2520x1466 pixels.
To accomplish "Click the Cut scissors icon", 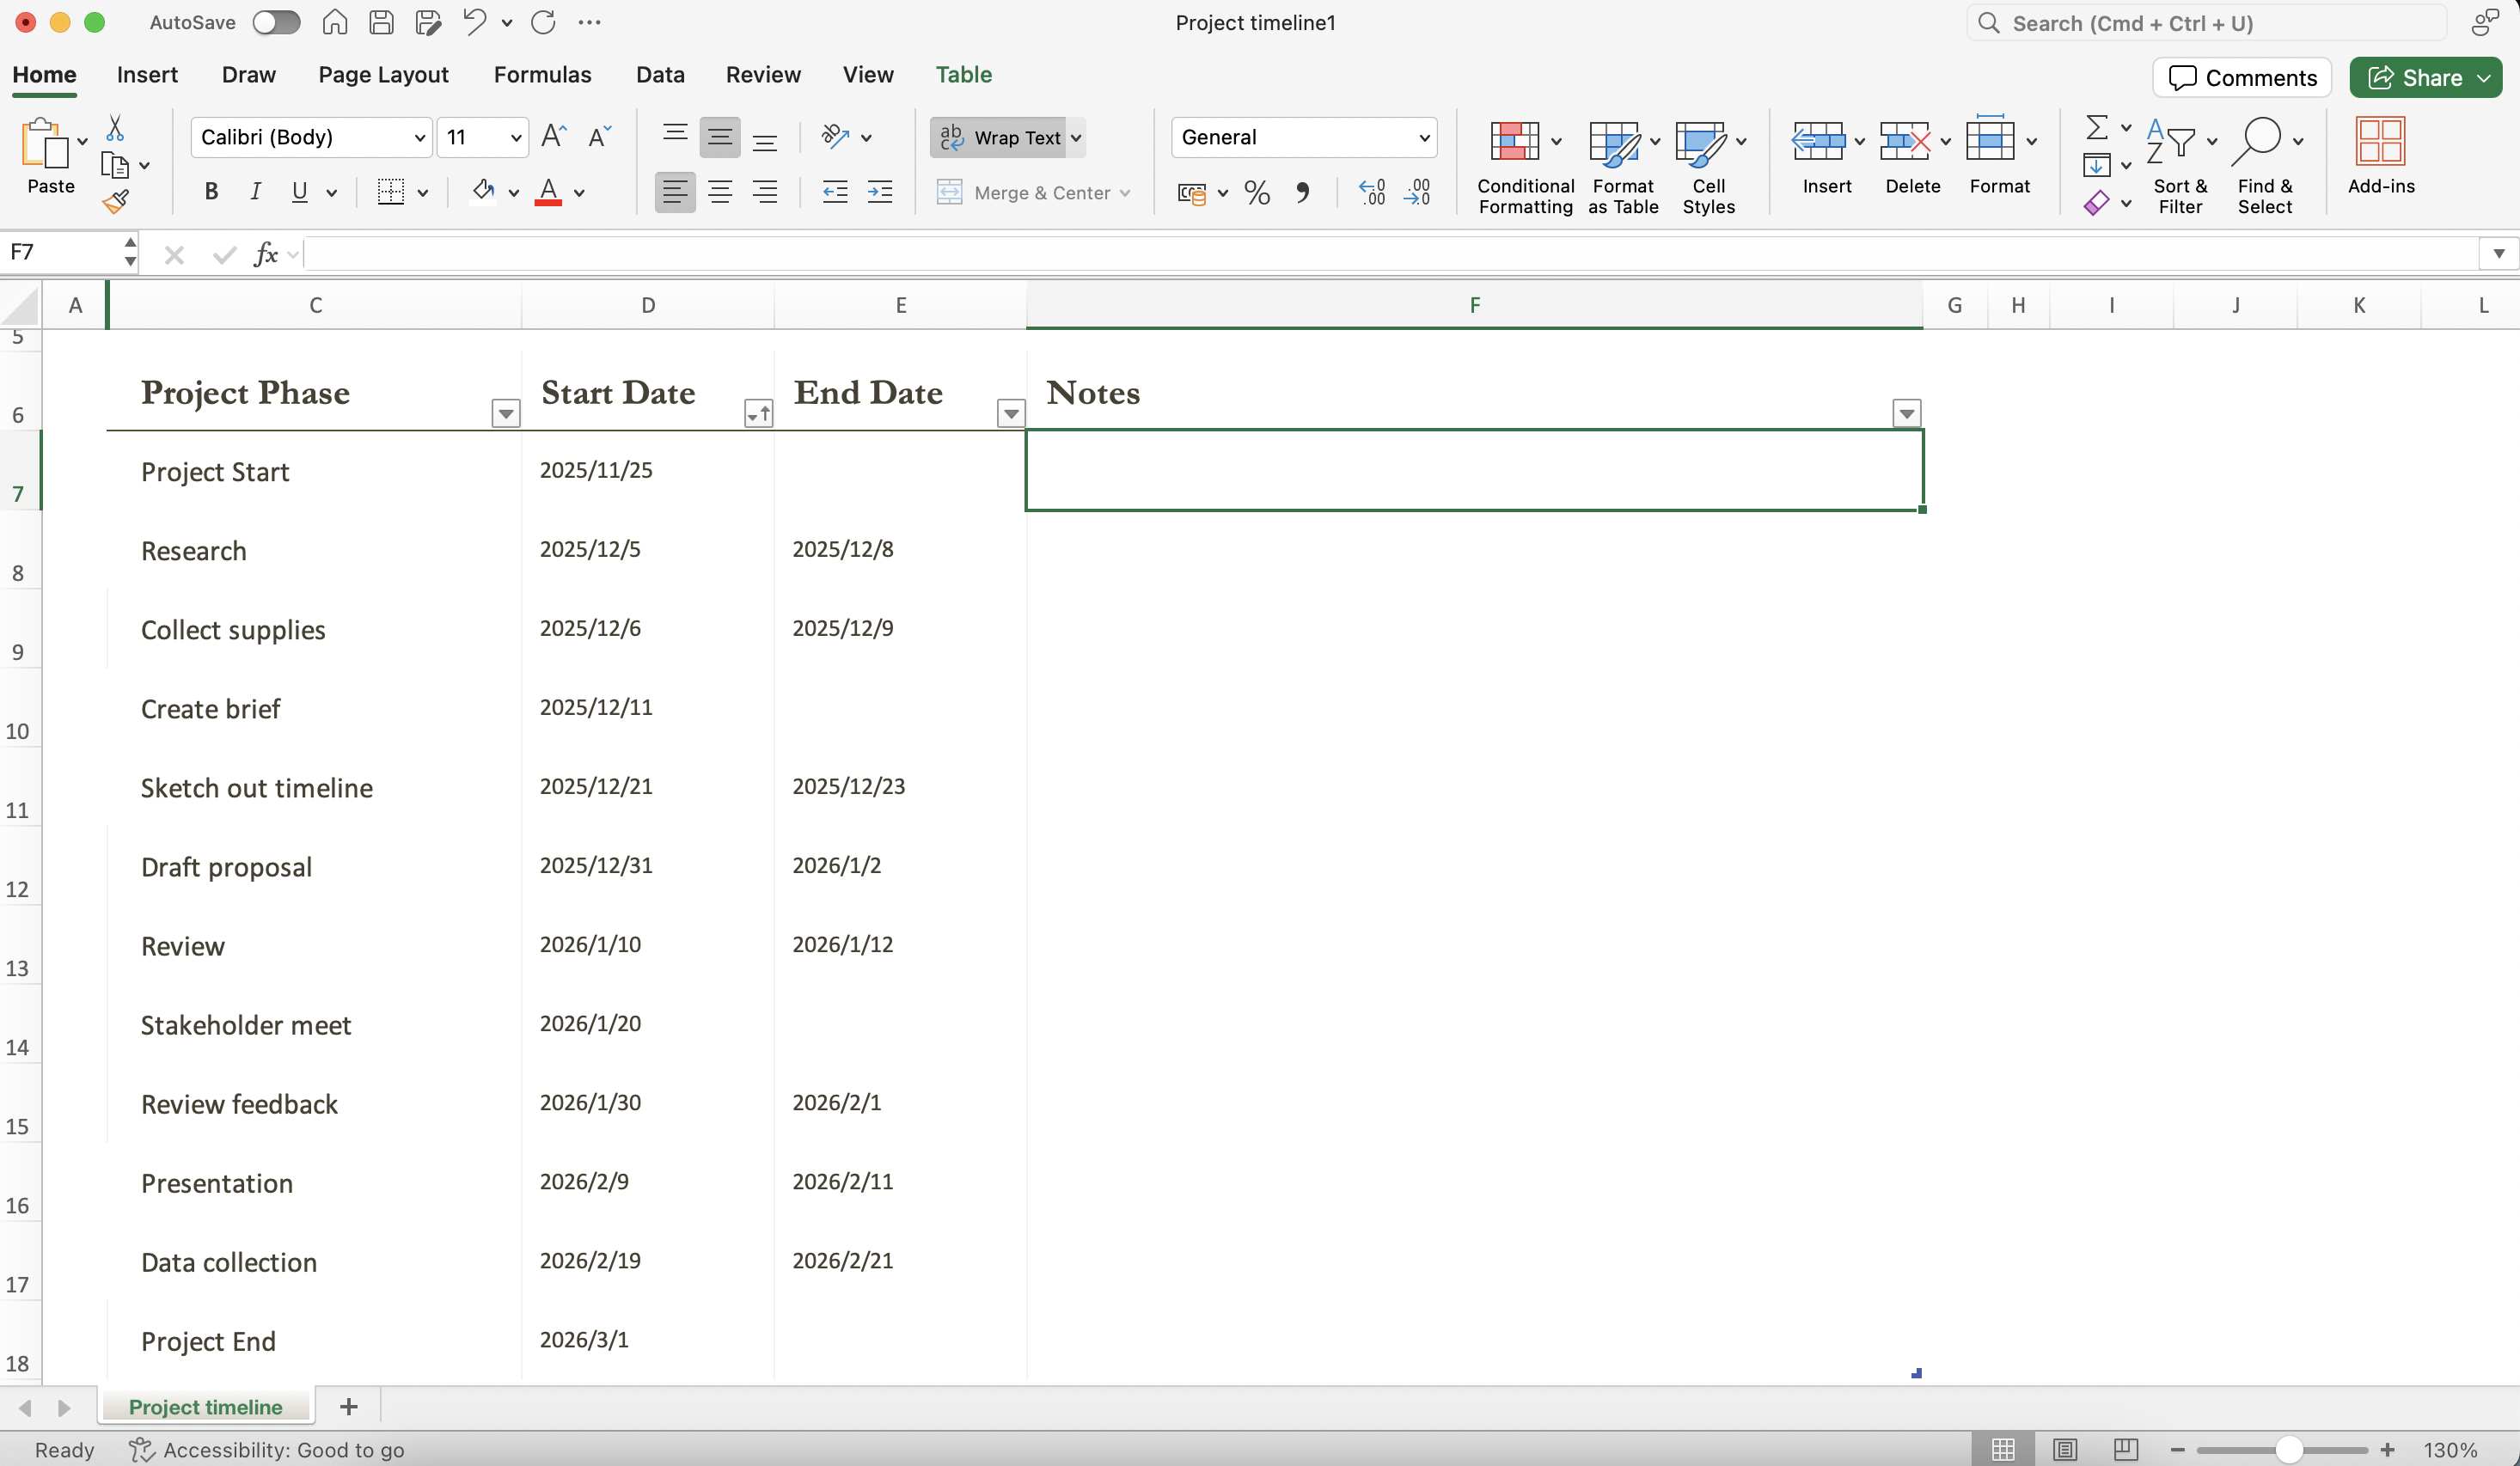I will [115, 128].
